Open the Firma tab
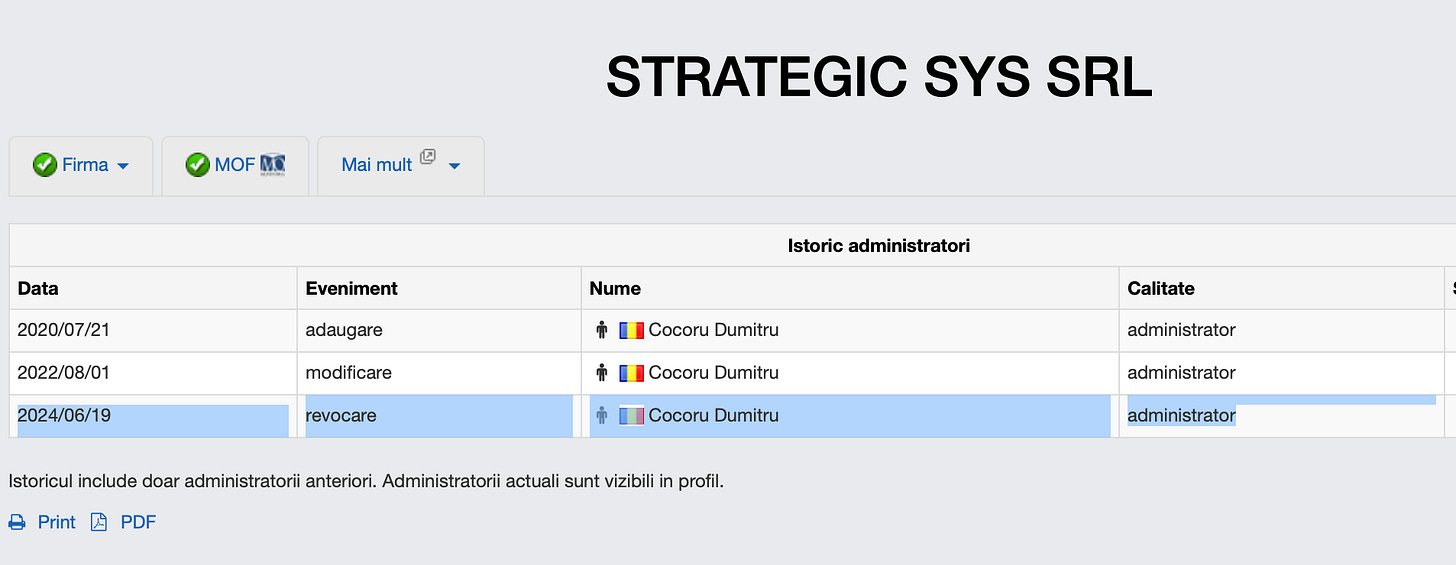Screen dimensions: 1456x565 pos(81,165)
